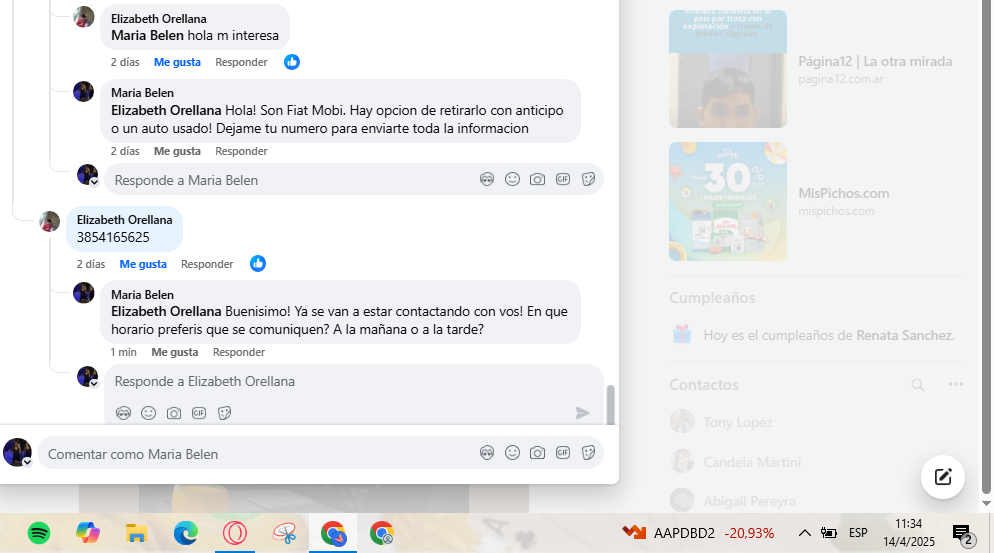The height and width of the screenshot is (553, 994).
Task: Toggle Me gusta on hola m interesa comment
Action: tap(178, 62)
